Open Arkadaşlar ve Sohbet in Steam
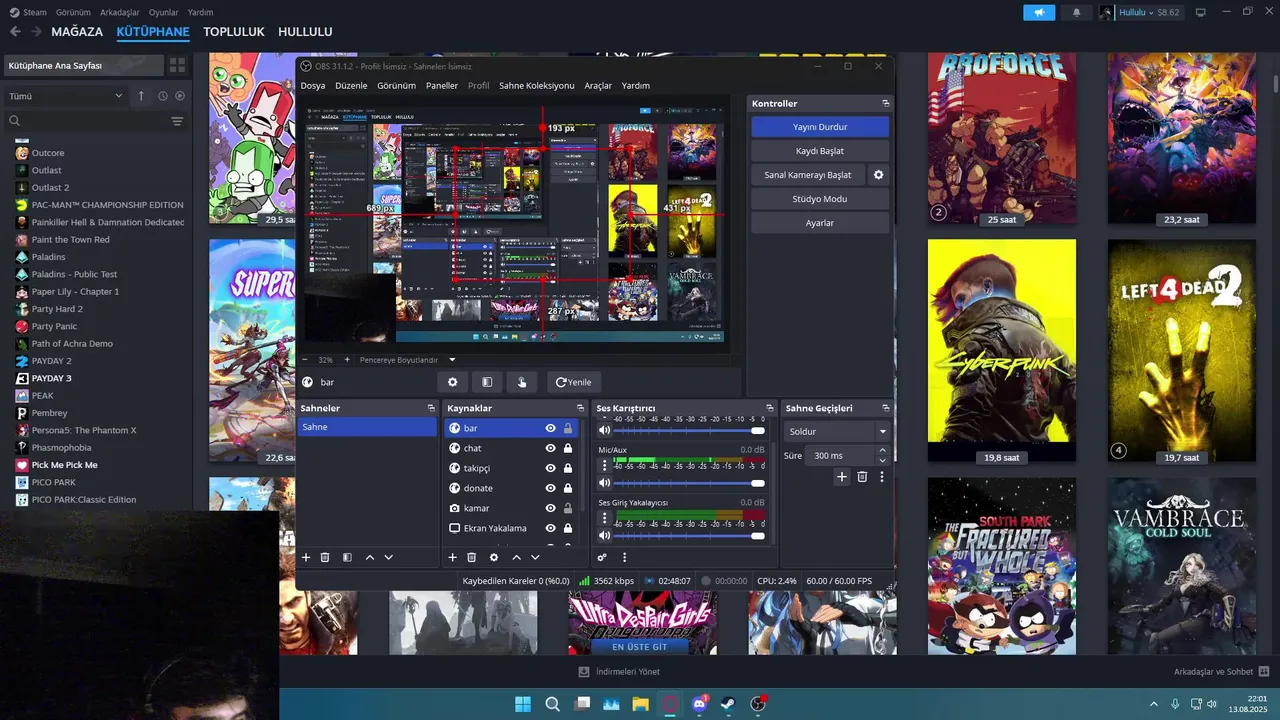The height and width of the screenshot is (720, 1280). tap(1221, 672)
